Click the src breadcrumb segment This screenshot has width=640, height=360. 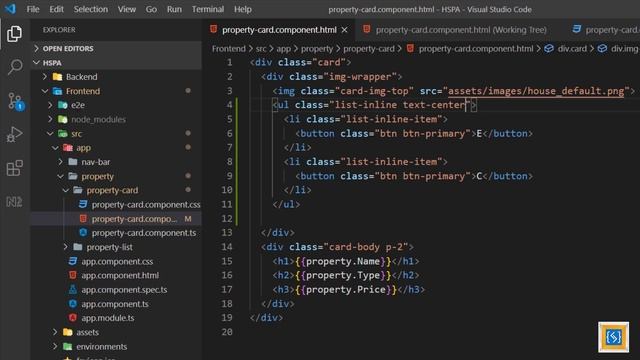261,49
